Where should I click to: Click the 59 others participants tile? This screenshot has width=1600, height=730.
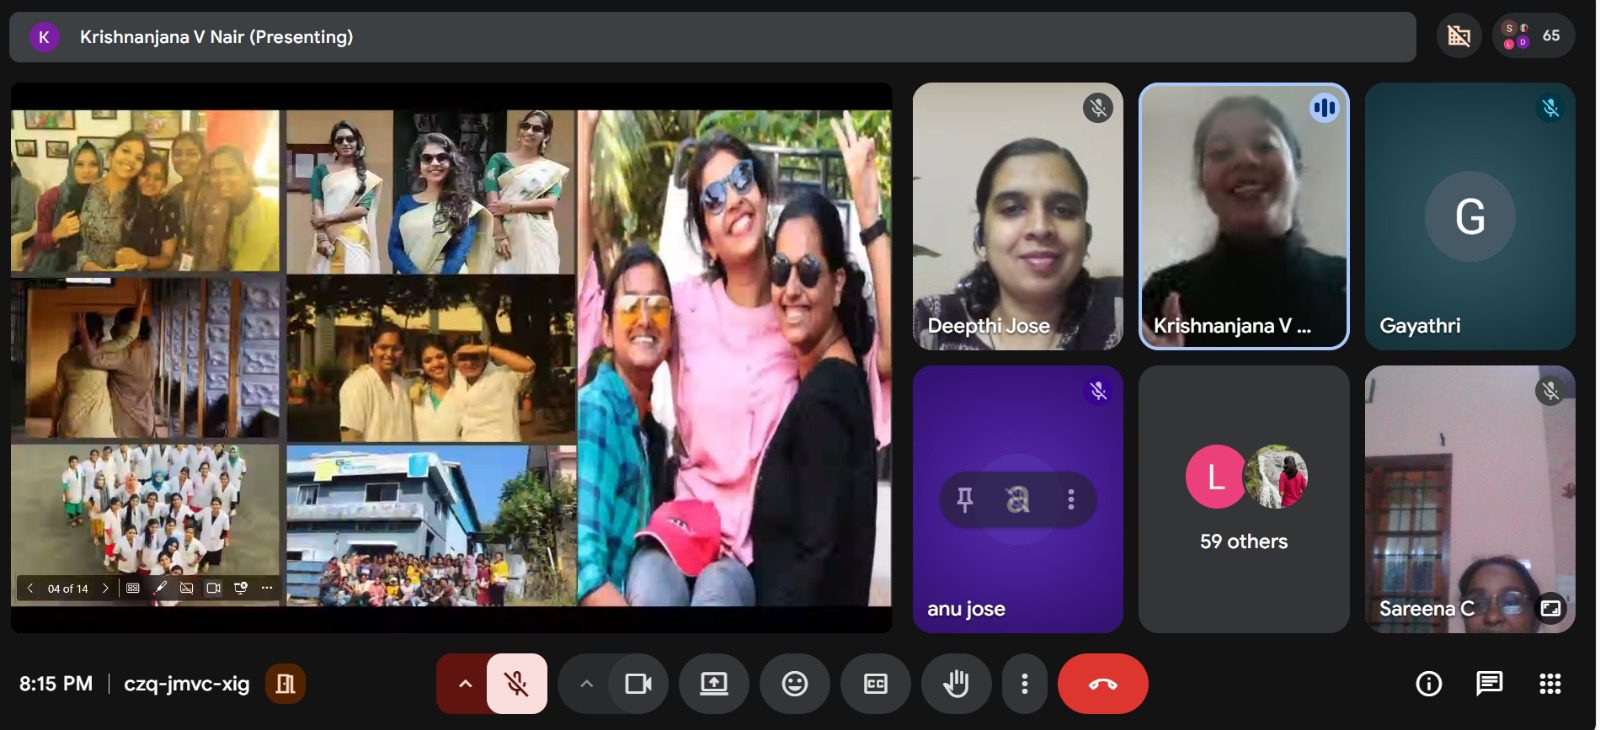click(x=1243, y=499)
